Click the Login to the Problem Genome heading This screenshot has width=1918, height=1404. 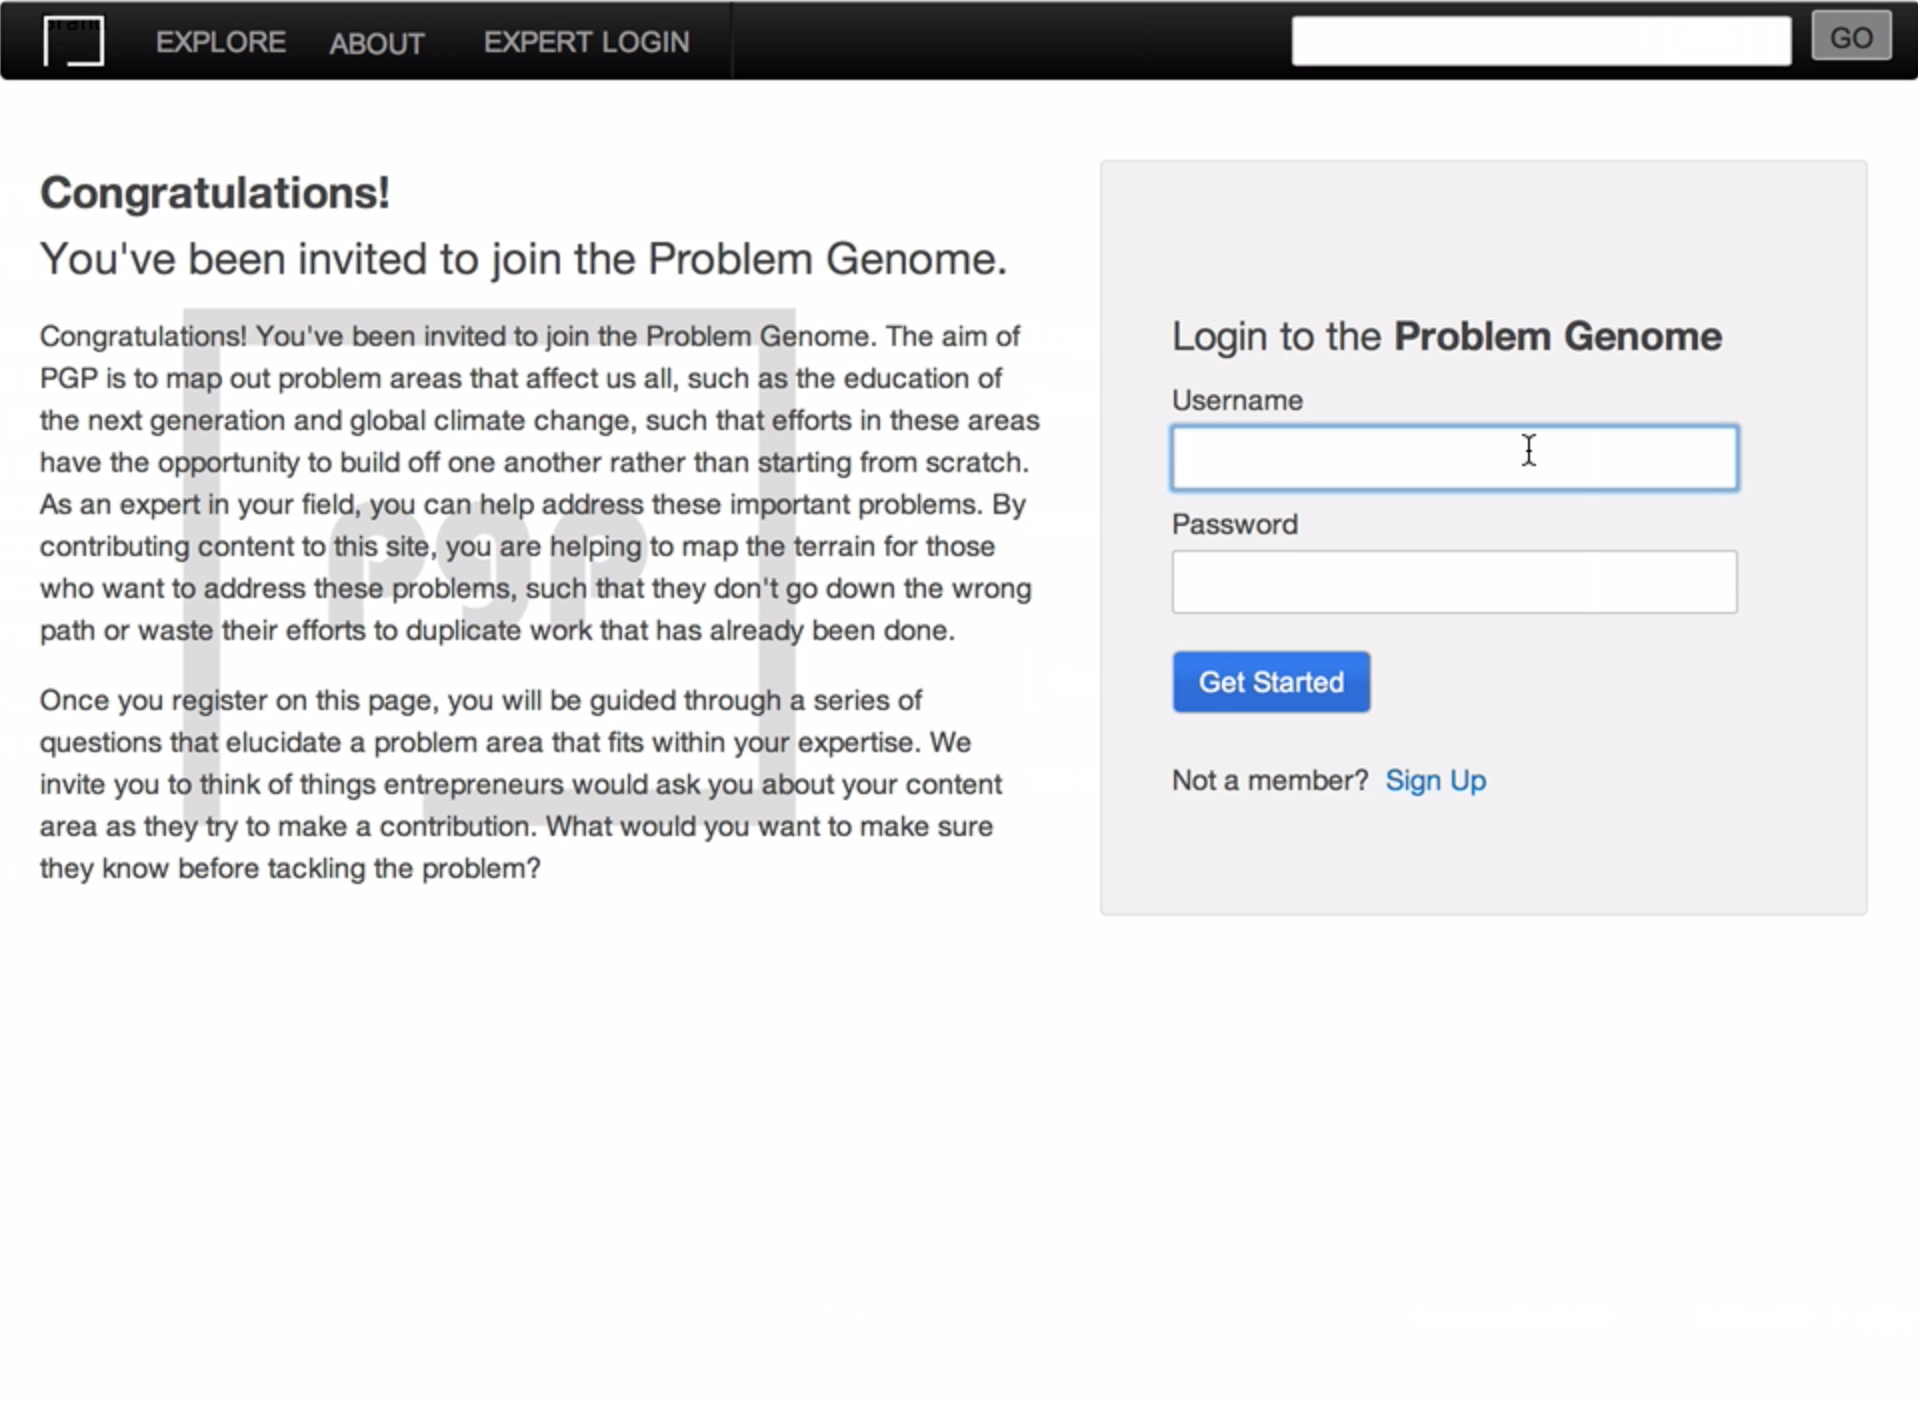pos(1446,336)
